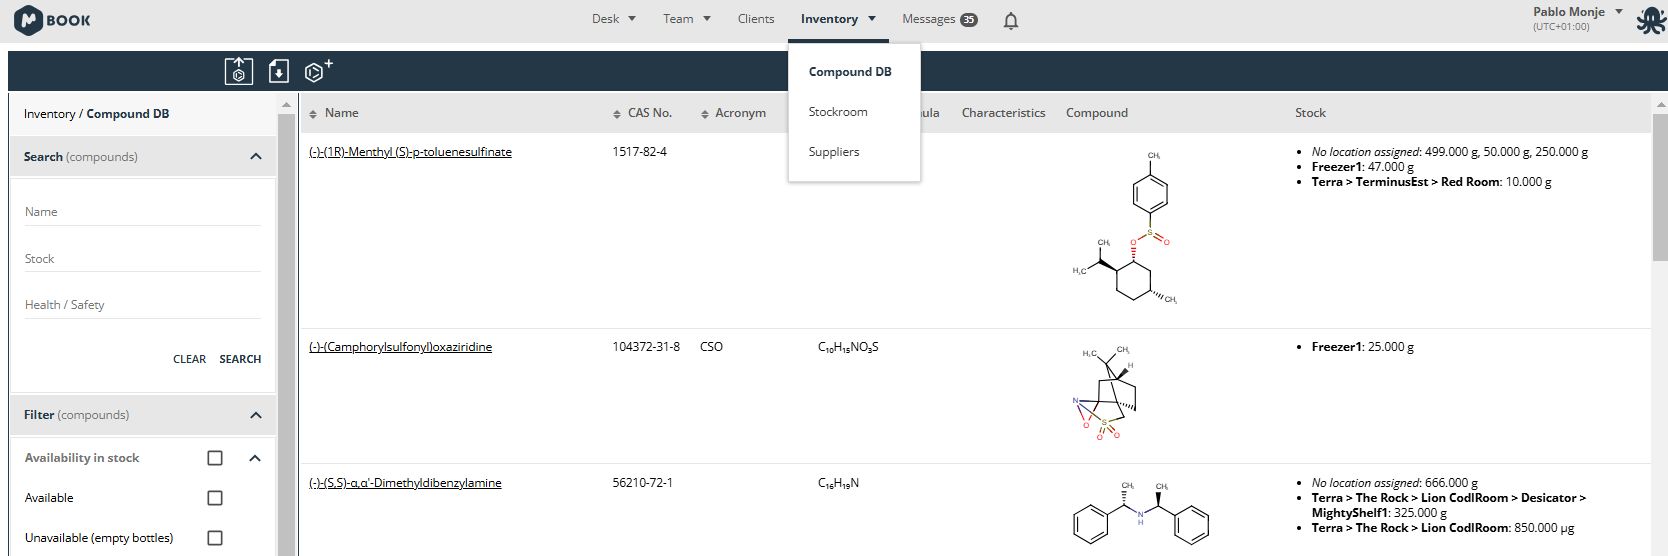Check the Available filter checkbox
Screen dimensions: 1668x556
pos(215,498)
